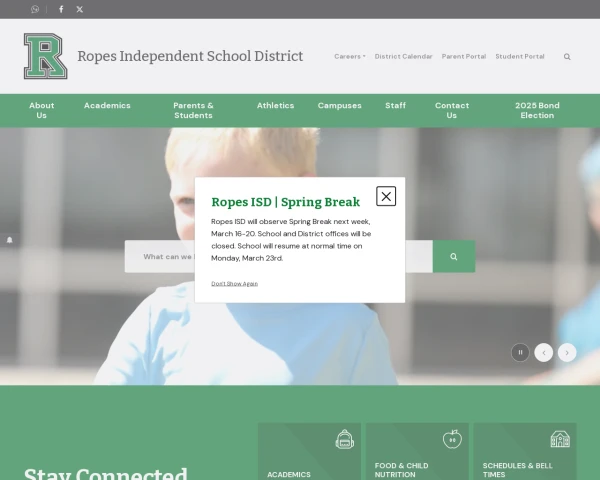Open the Schedules & Bell Times school tile
600x480 pixels.
click(x=525, y=451)
